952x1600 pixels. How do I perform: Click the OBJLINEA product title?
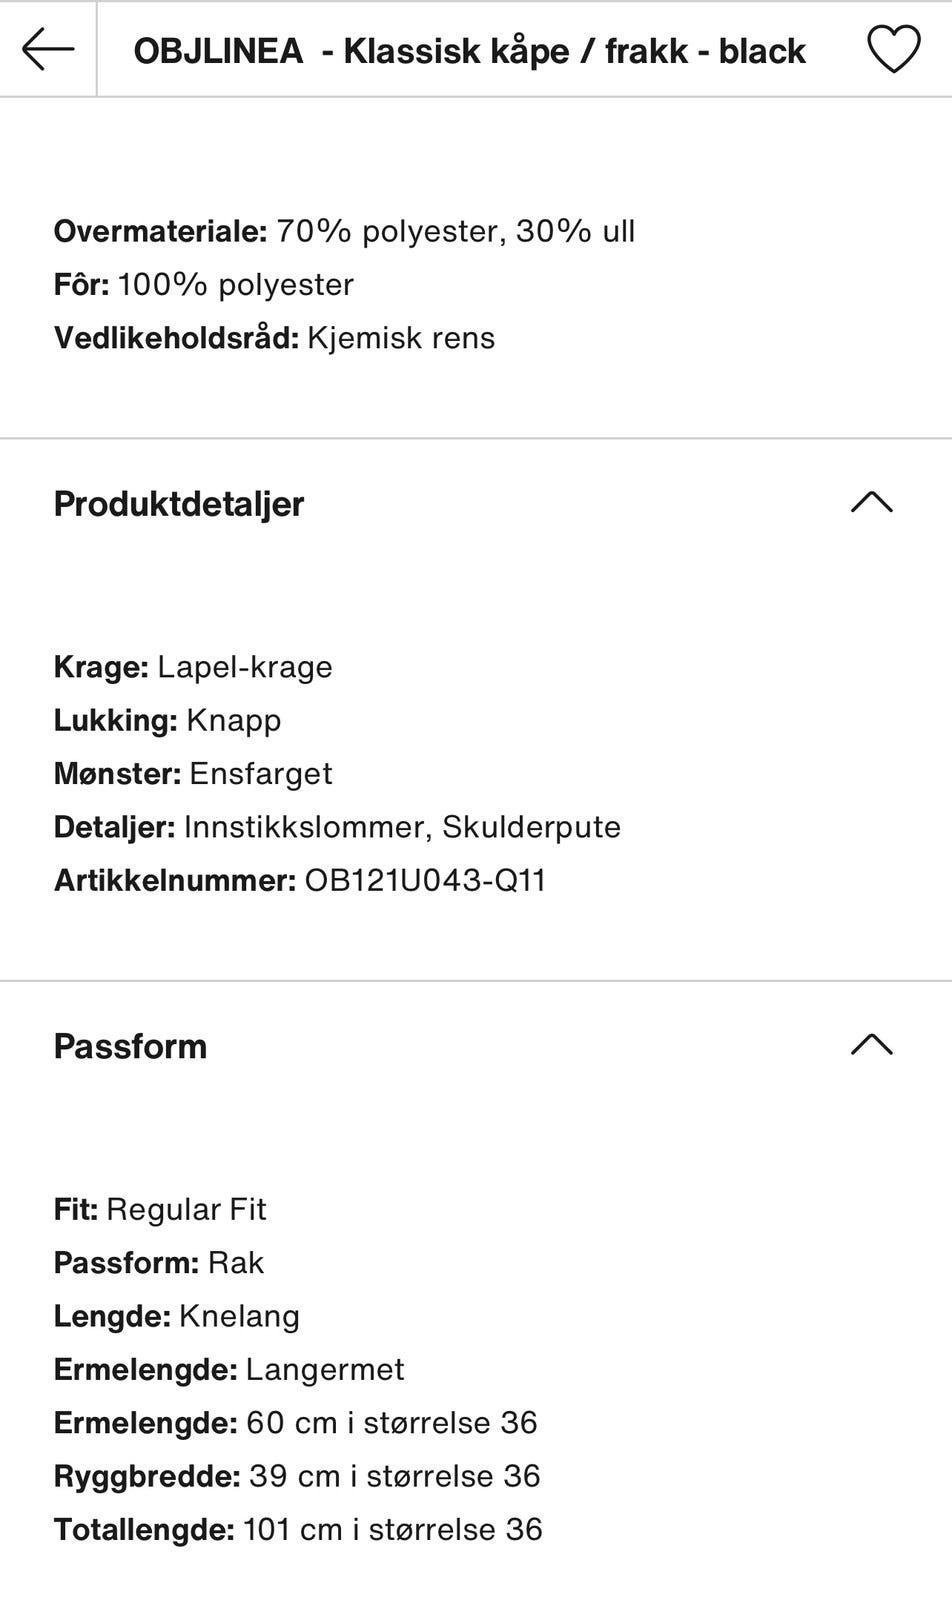coord(469,51)
